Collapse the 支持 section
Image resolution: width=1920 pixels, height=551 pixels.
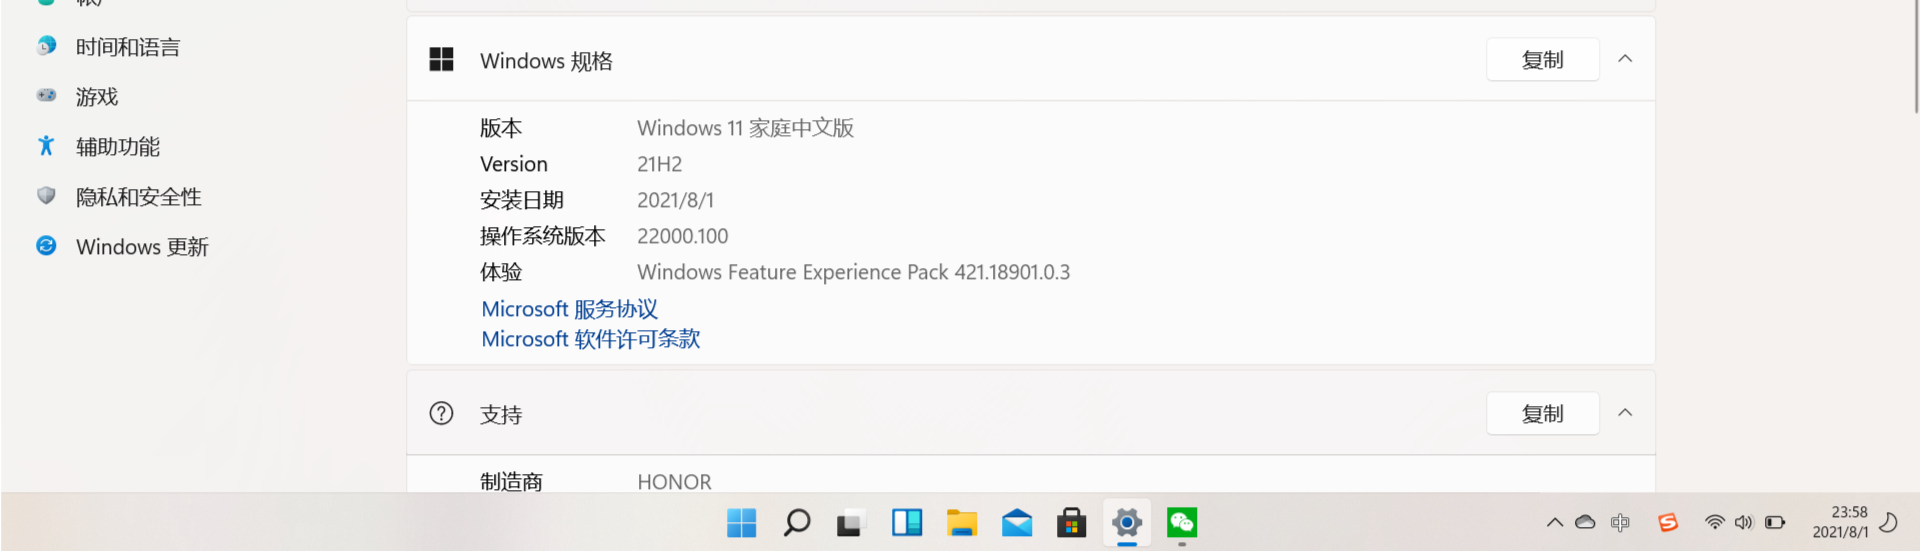click(1625, 413)
